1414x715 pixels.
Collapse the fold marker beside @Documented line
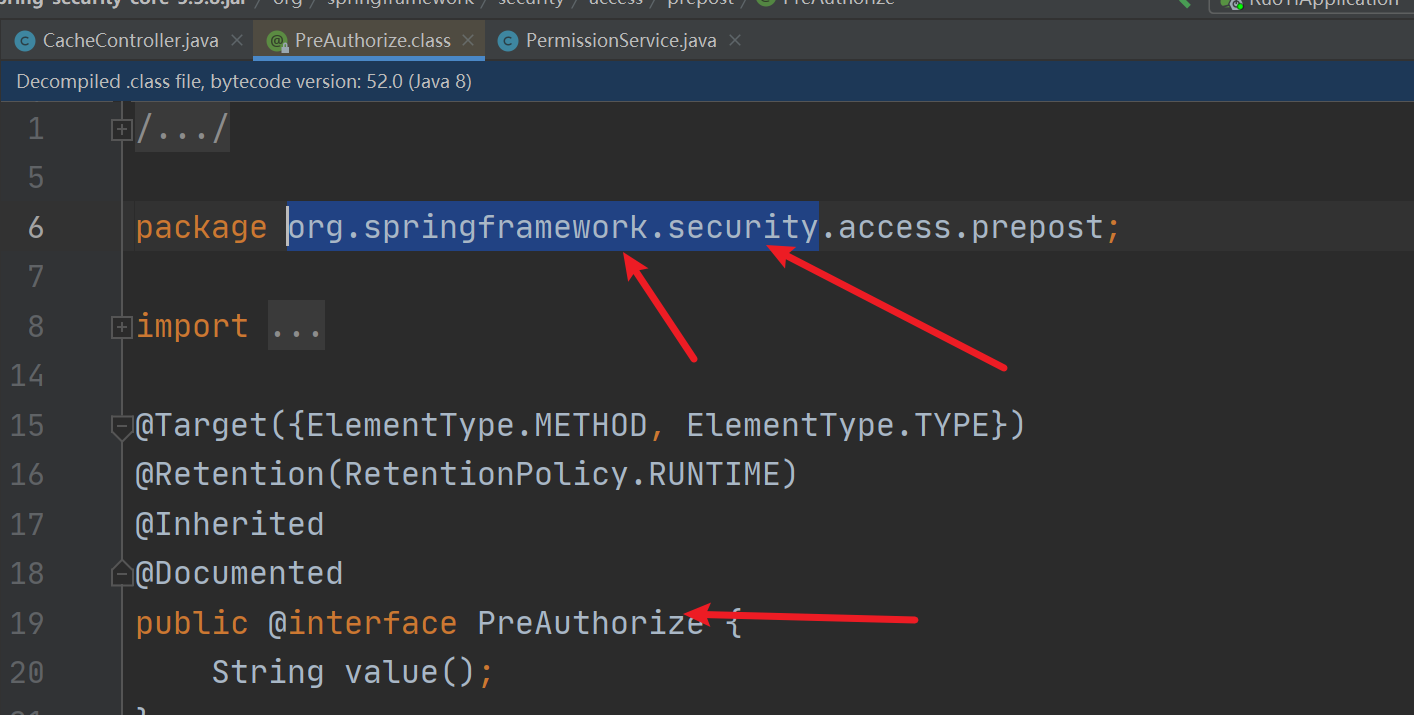122,574
